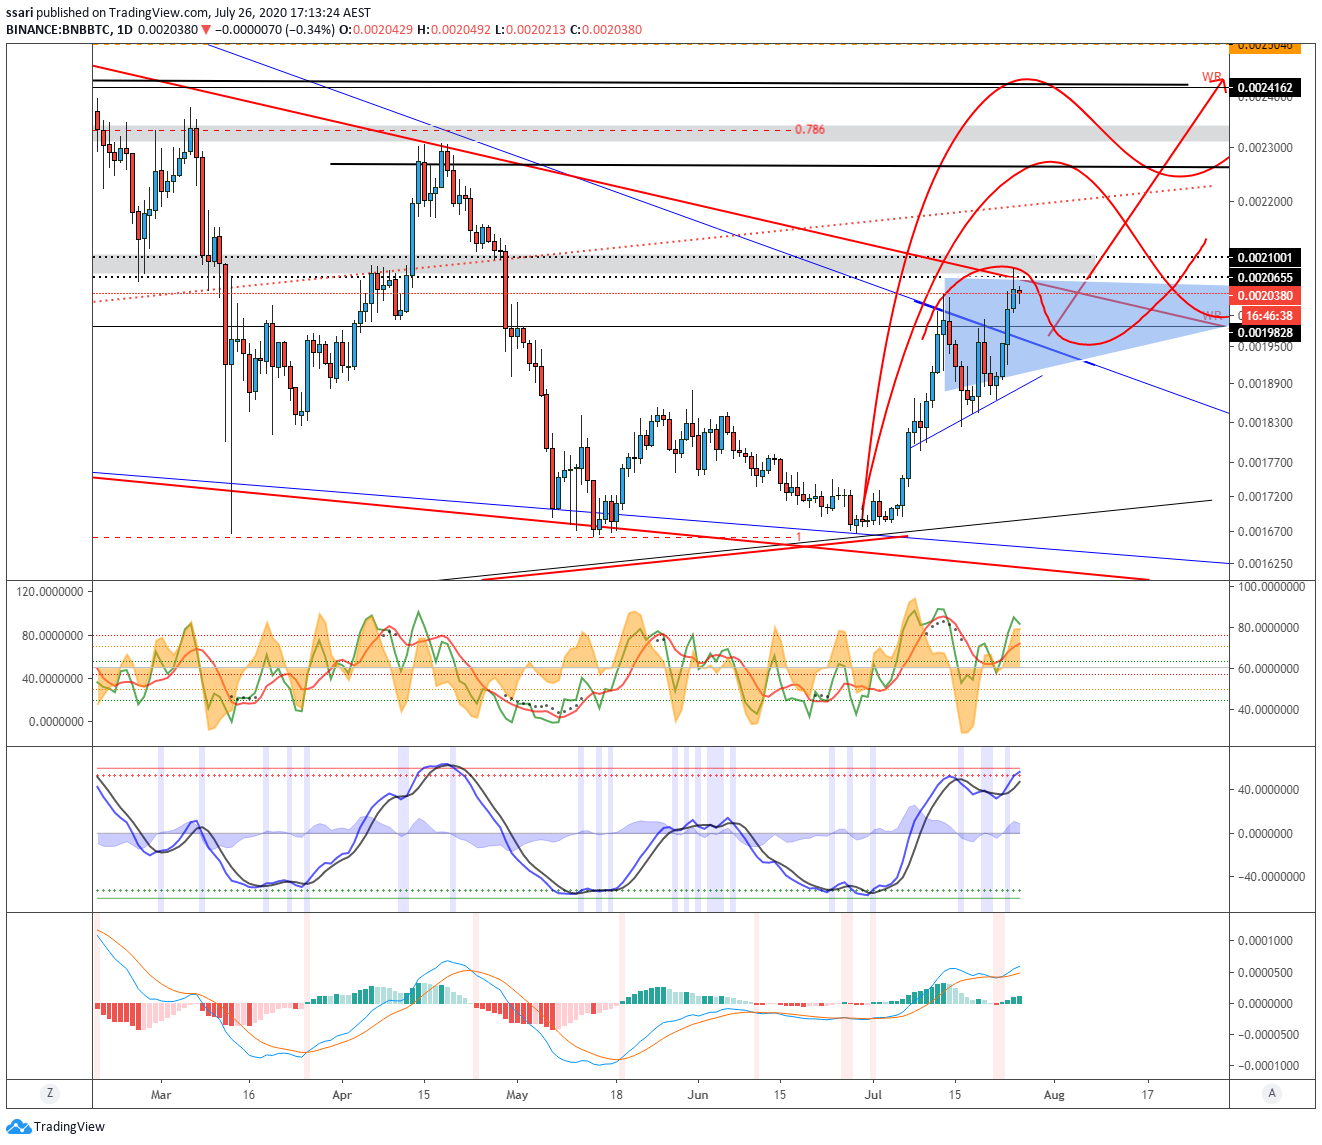Click the 0.0016700 price axis value
The height and width of the screenshot is (1145, 1322).
click(1265, 532)
